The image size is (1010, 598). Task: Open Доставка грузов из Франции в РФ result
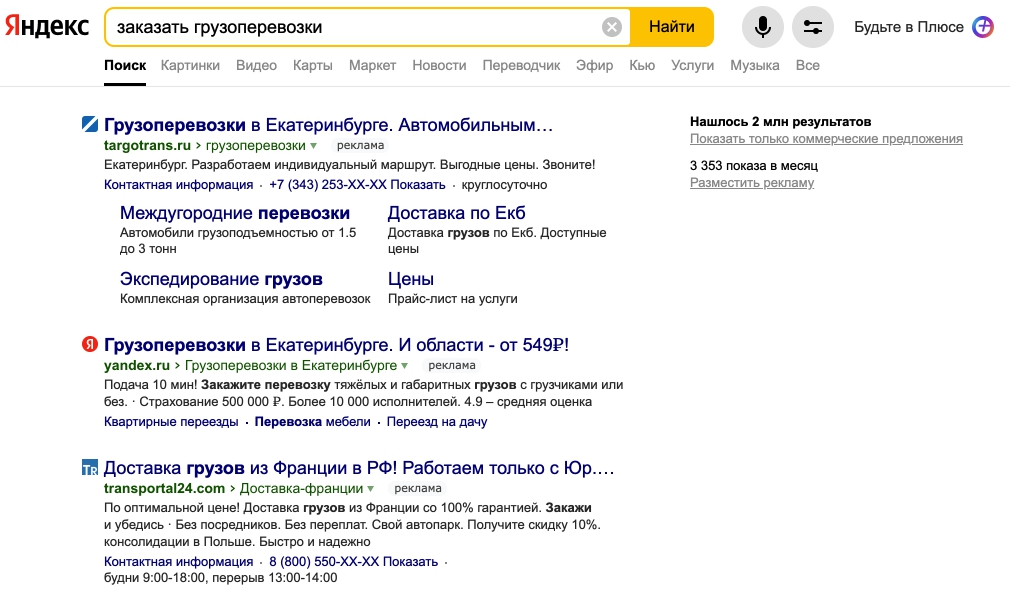coord(359,468)
